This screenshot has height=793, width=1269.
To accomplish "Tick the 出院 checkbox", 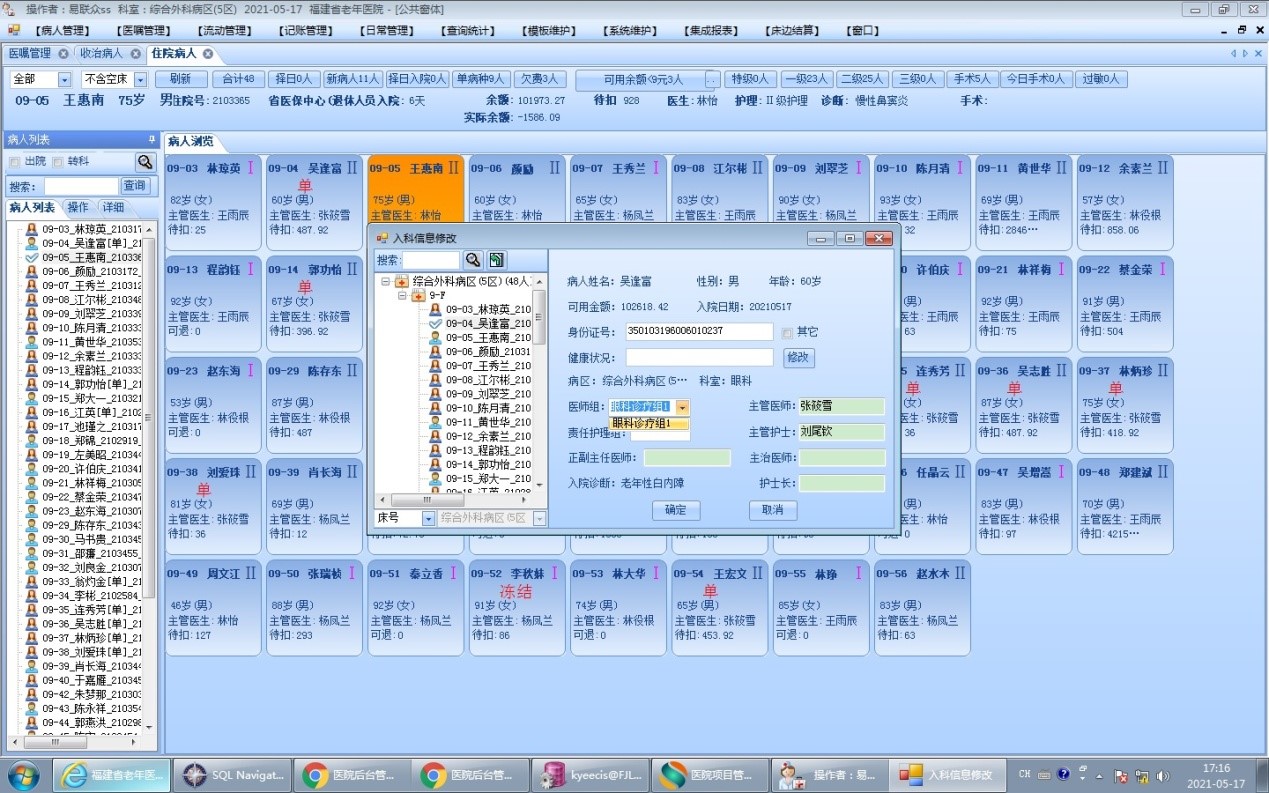I will (x=14, y=162).
